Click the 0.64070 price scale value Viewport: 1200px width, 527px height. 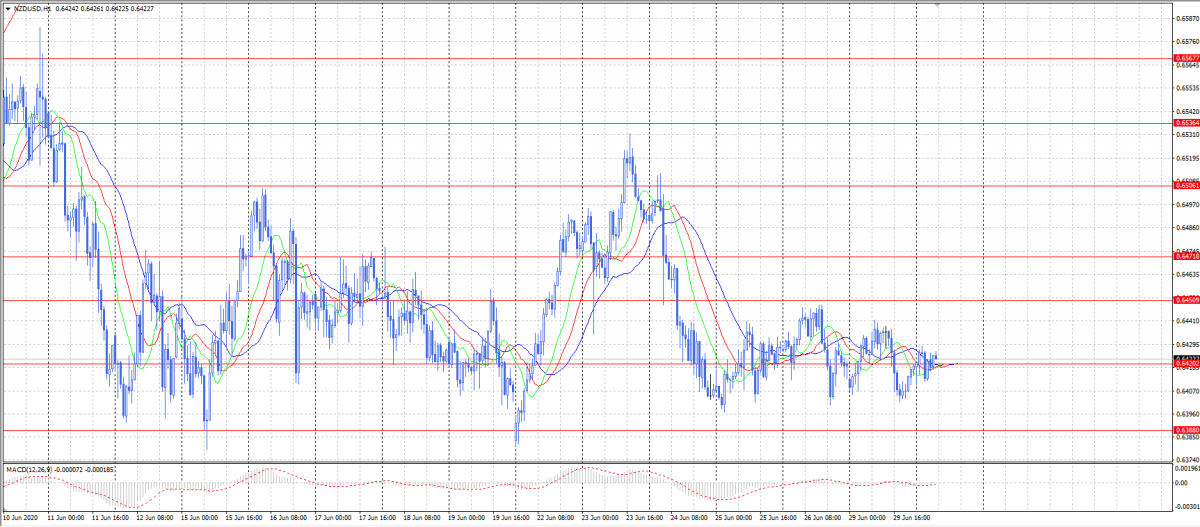[x=1187, y=391]
